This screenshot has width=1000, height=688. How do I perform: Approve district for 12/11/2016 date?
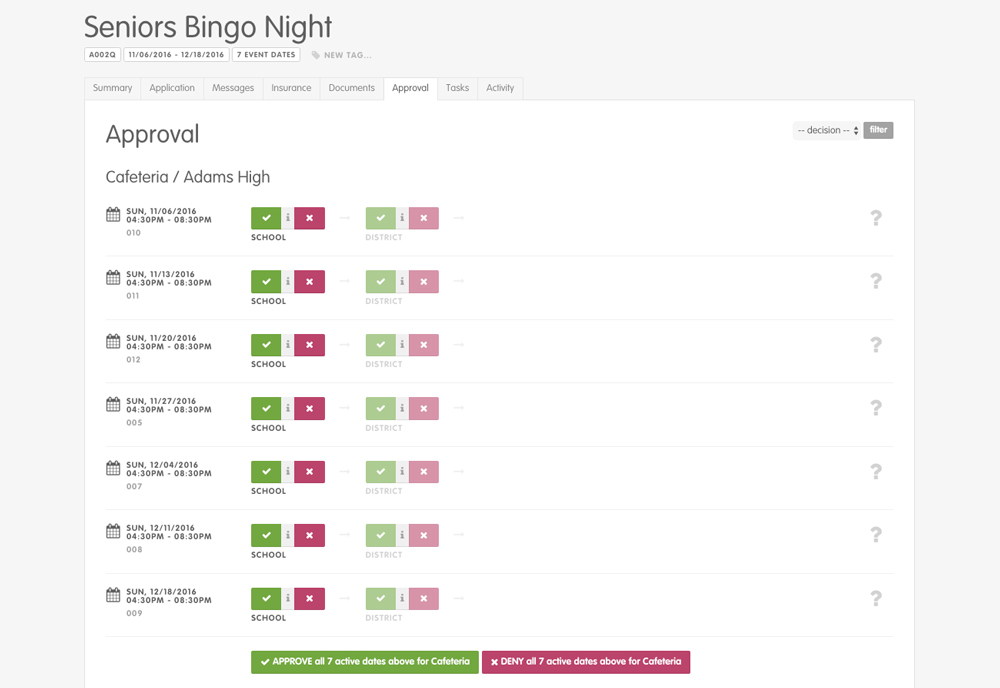381,535
